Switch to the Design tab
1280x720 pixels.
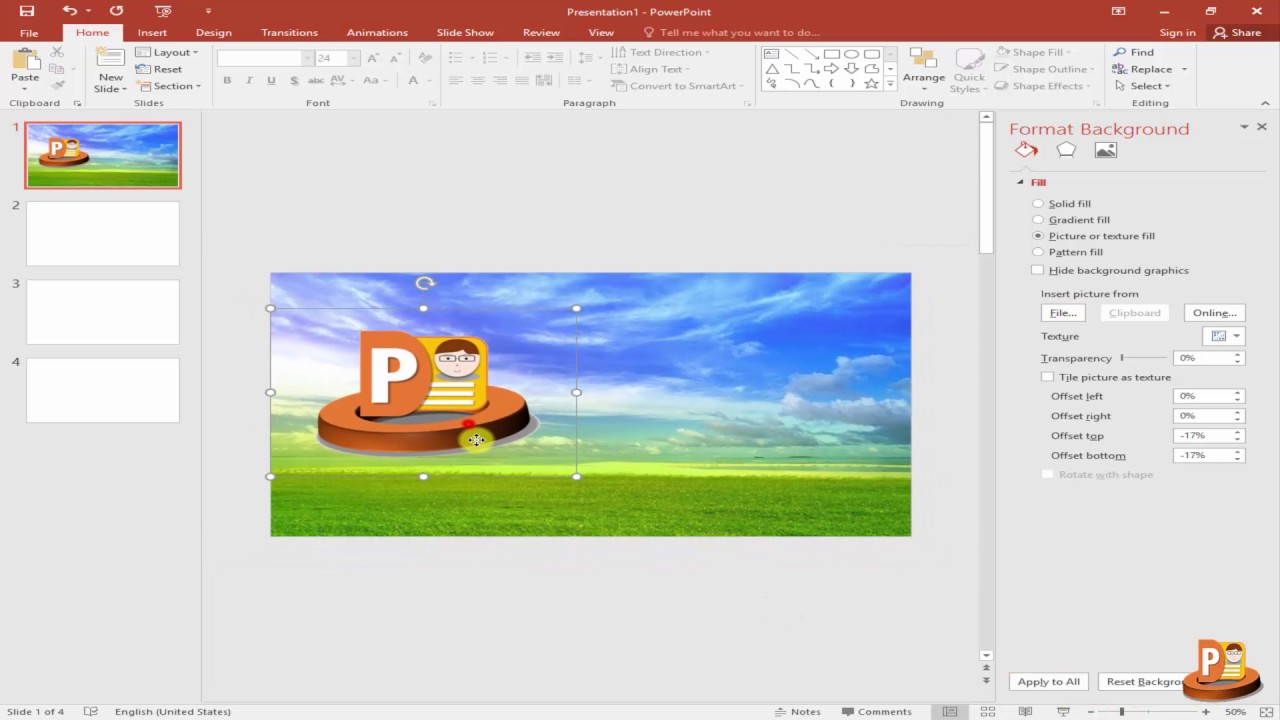[x=213, y=33]
